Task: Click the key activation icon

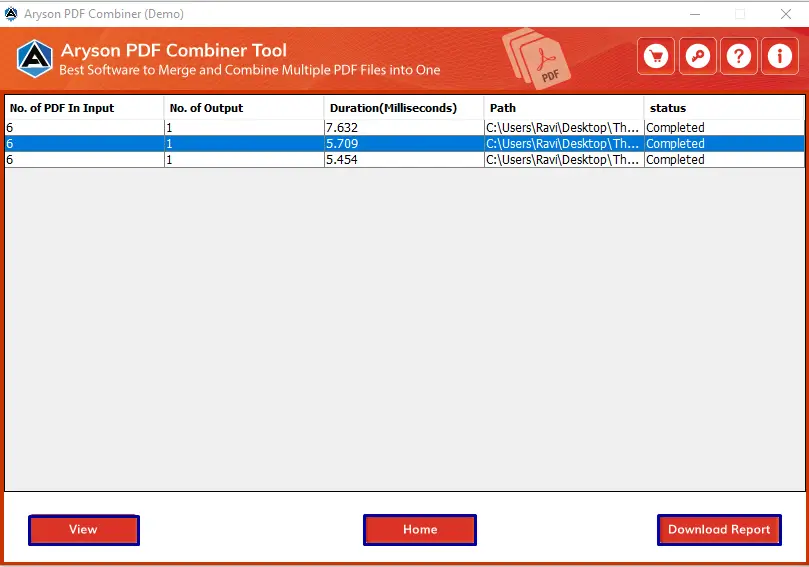Action: coord(698,56)
